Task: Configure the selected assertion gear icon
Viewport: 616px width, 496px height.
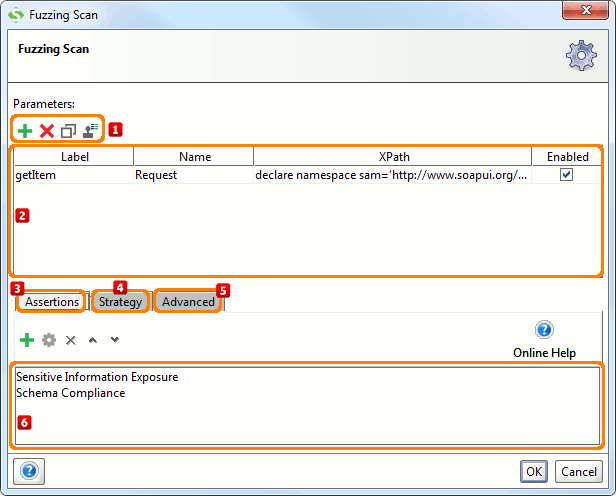Action: 49,340
